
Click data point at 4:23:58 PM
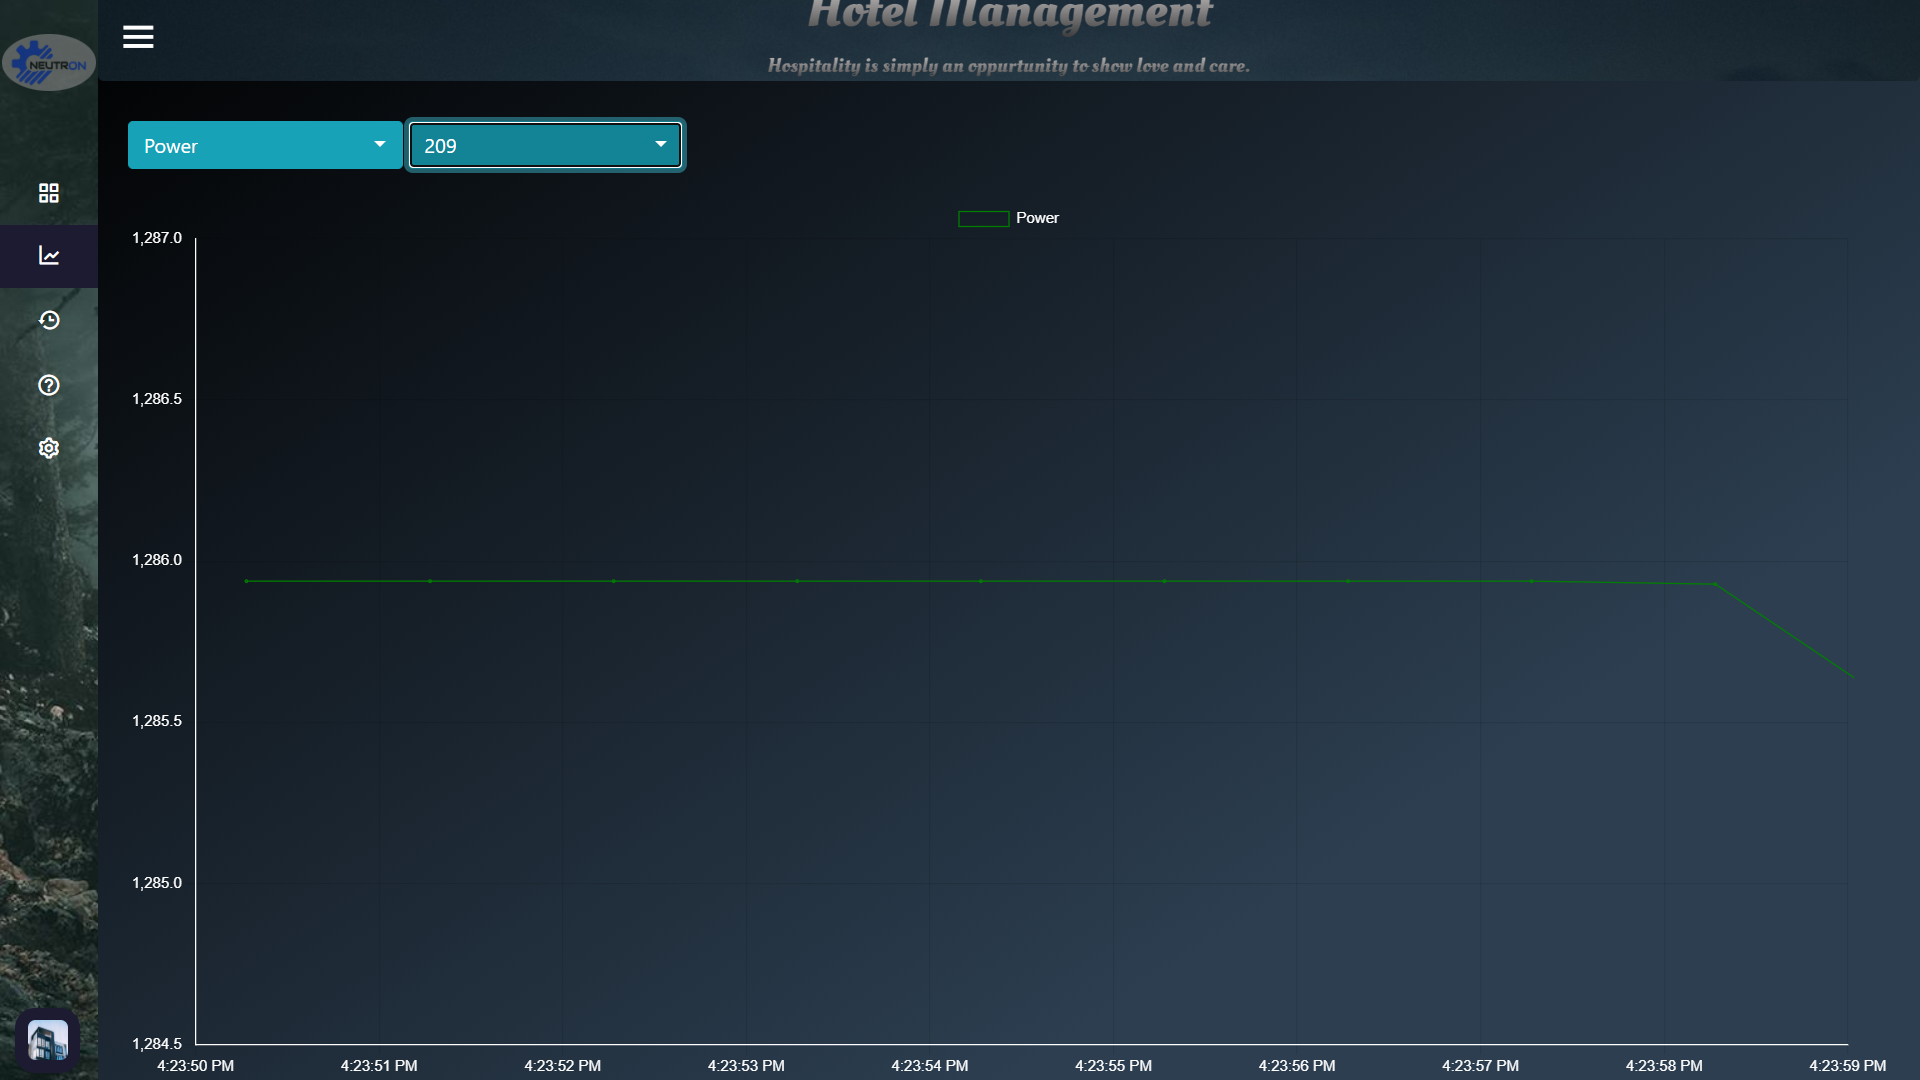point(1715,584)
